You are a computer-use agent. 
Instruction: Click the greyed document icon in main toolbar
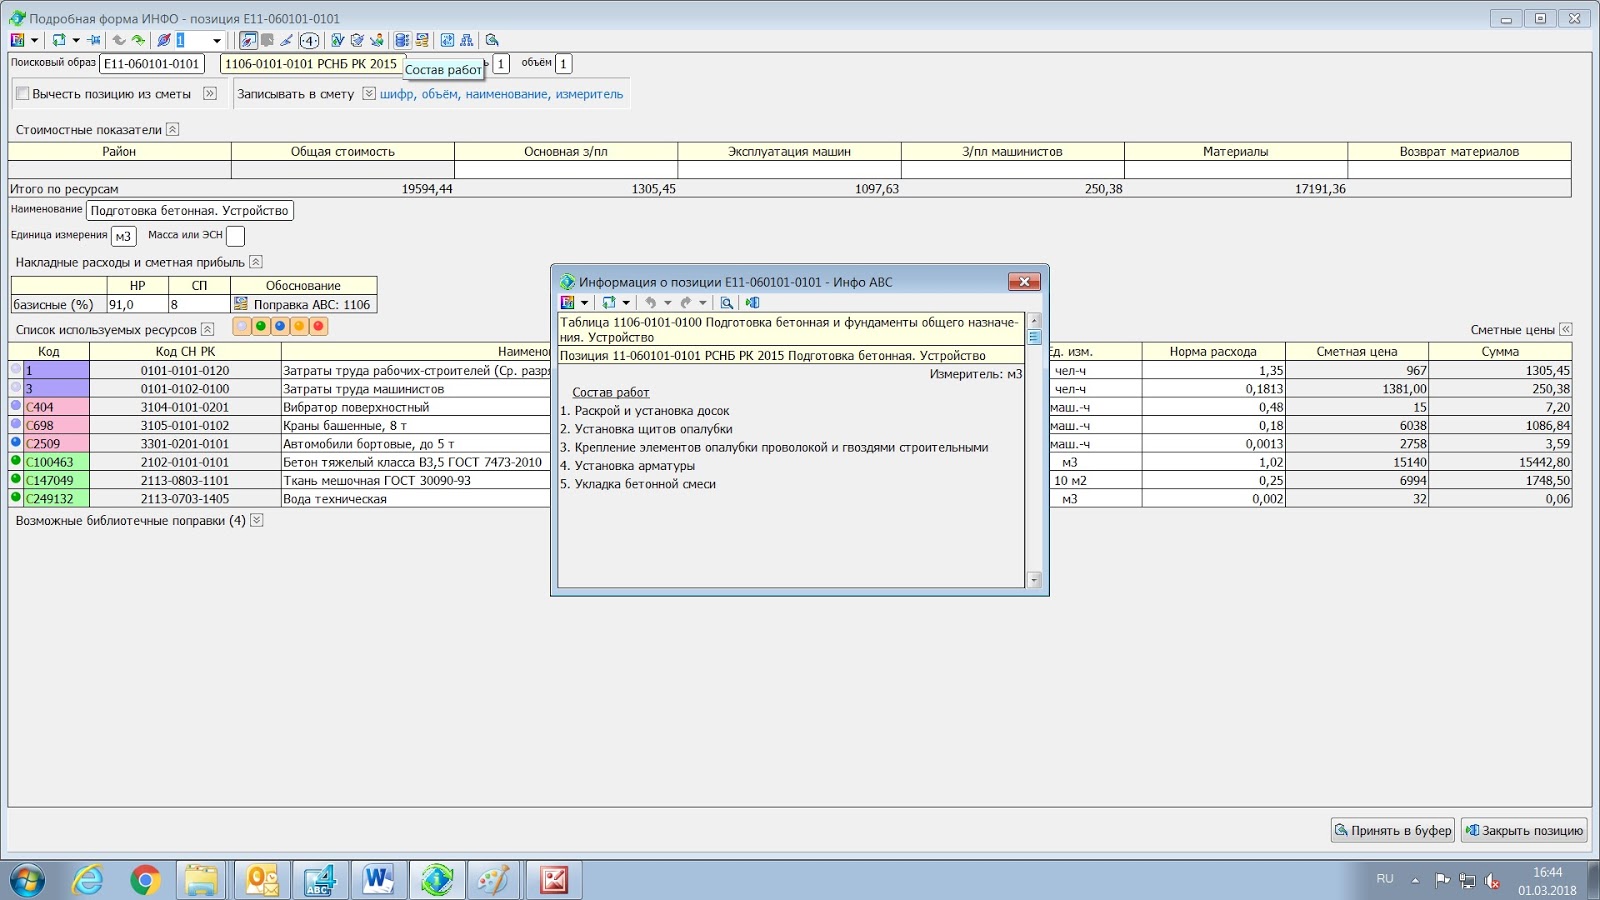click(x=267, y=40)
